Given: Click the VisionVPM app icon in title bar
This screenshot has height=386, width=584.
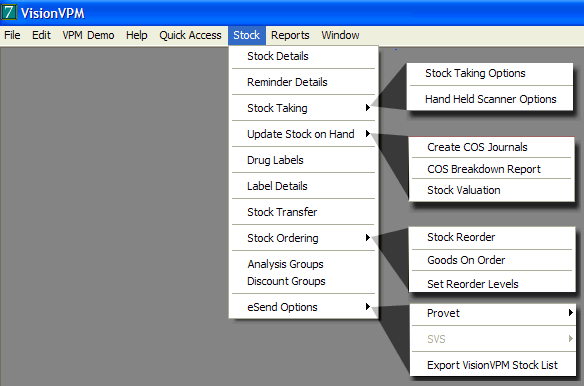Looking at the screenshot, I should click(x=9, y=12).
